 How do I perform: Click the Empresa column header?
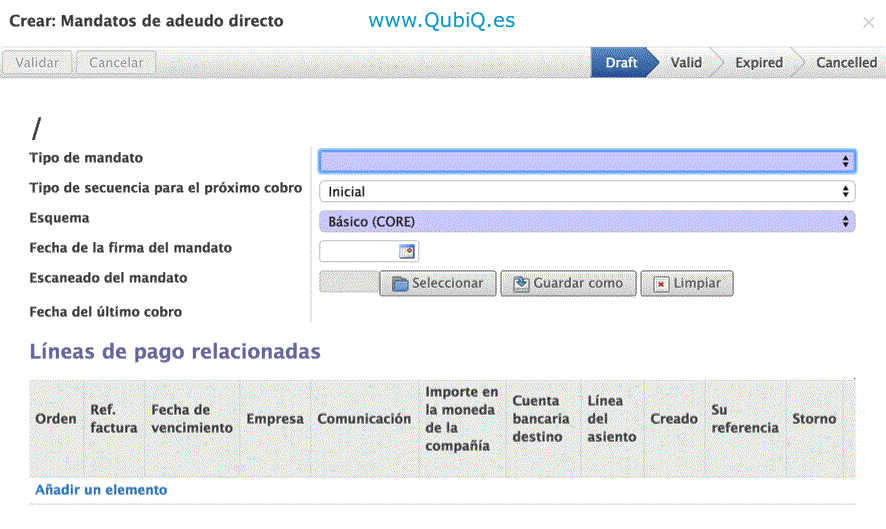(x=275, y=419)
